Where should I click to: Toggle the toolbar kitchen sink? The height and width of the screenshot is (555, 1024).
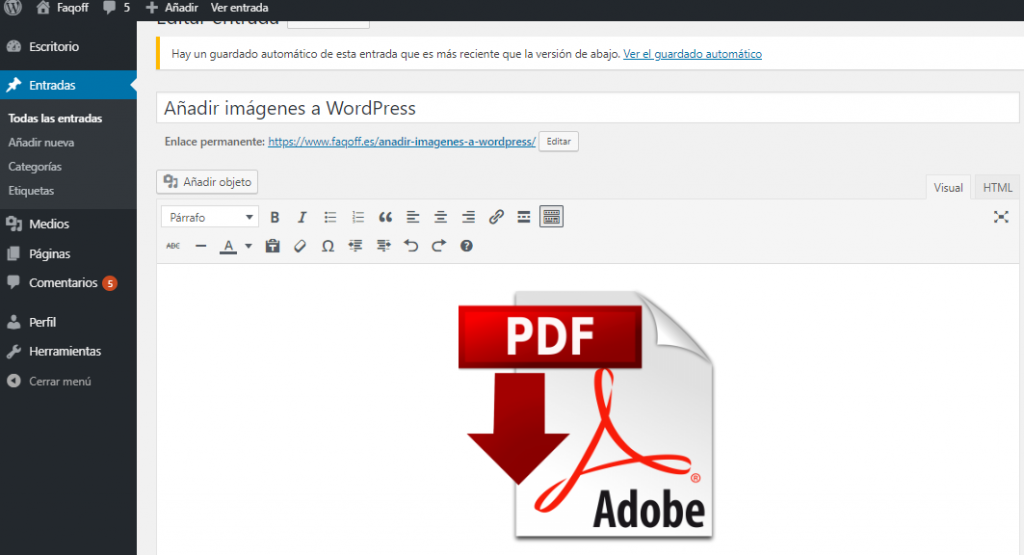[x=551, y=217]
